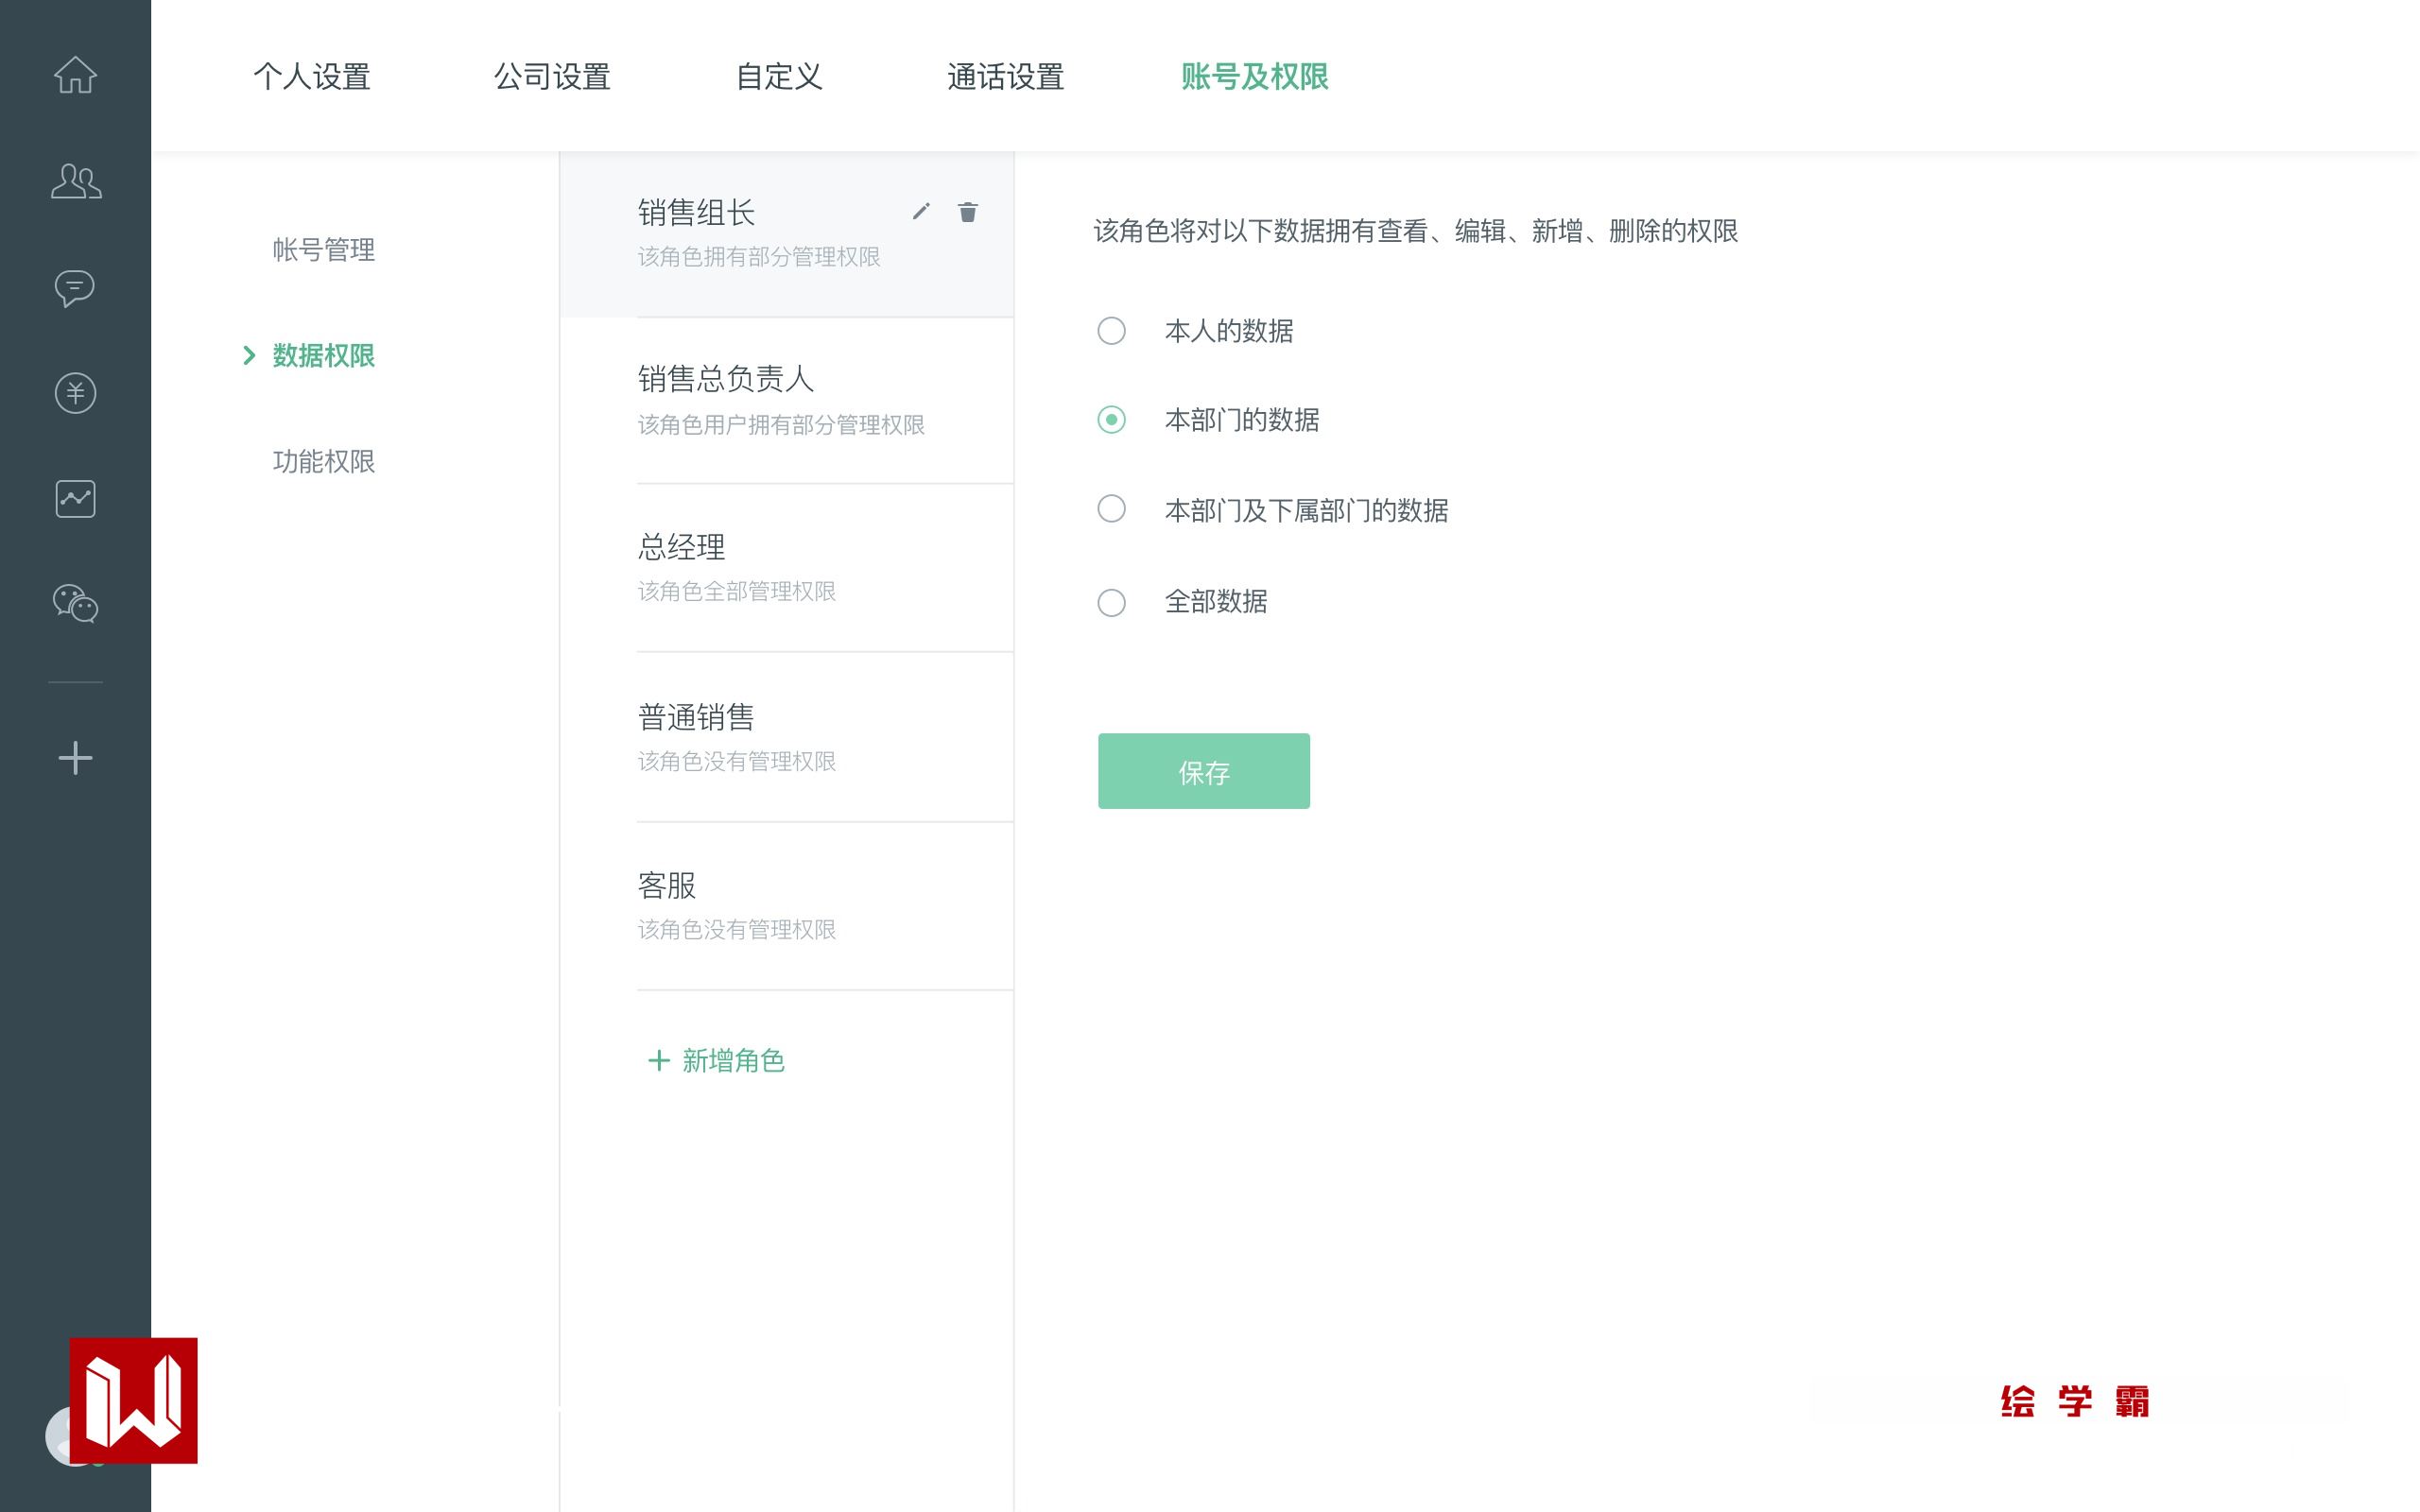The image size is (2420, 1512).
Task: Click the 新增角色 link
Action: [x=717, y=1061]
